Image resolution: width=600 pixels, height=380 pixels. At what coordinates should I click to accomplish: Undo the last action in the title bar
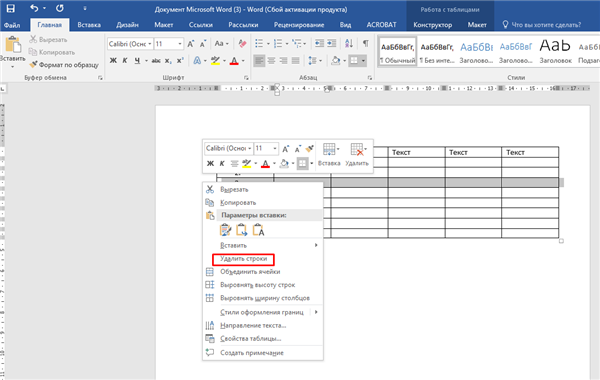34,8
